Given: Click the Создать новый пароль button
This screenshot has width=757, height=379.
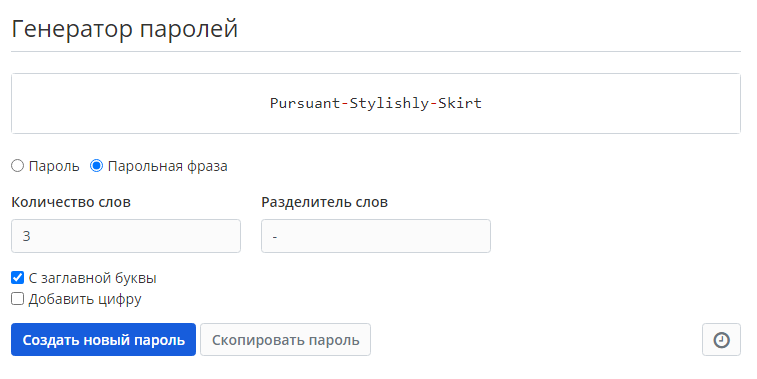Looking at the screenshot, I should point(103,340).
